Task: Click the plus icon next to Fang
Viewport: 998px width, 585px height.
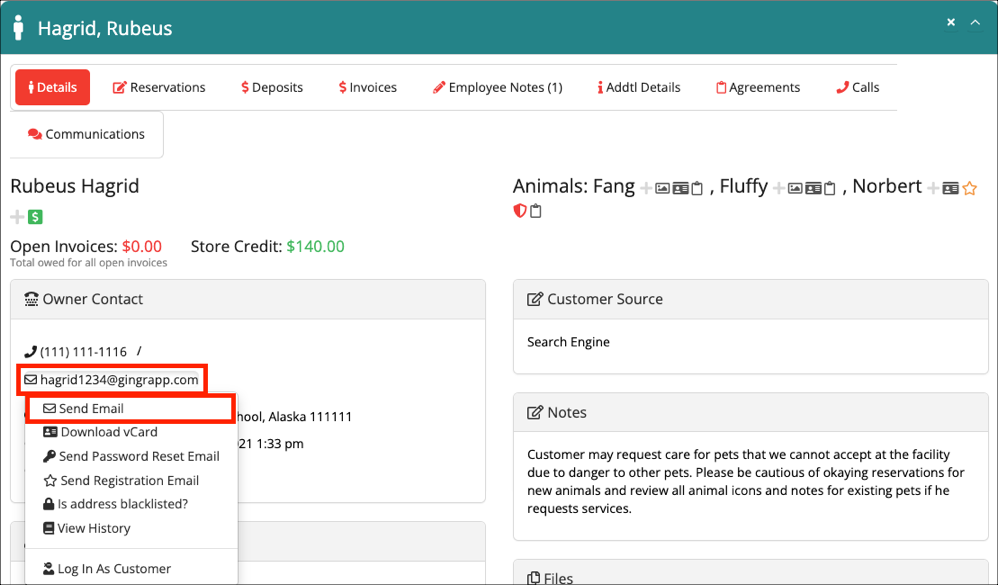Action: (x=646, y=188)
